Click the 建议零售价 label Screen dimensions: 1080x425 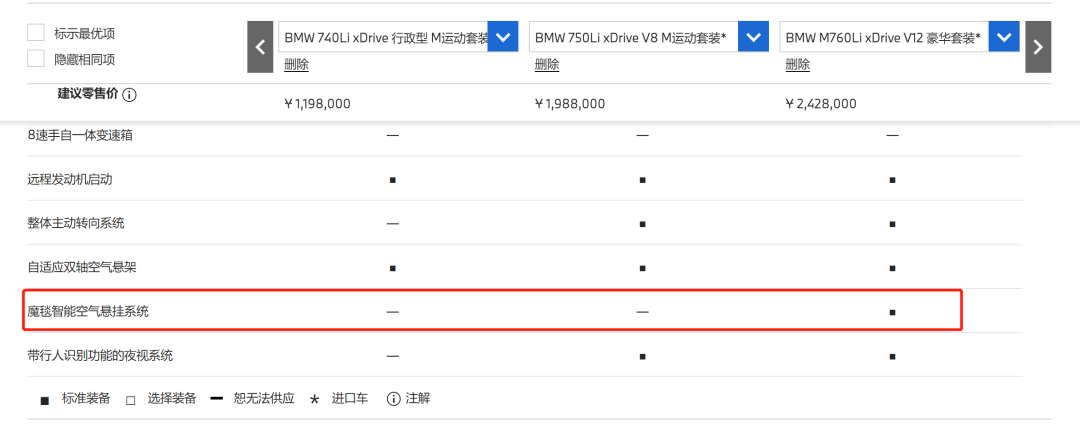click(88, 94)
